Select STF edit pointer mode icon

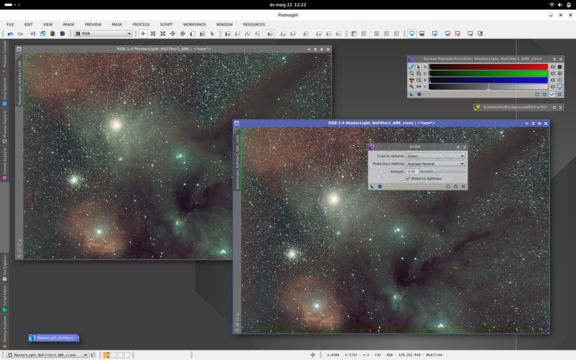(418, 67)
